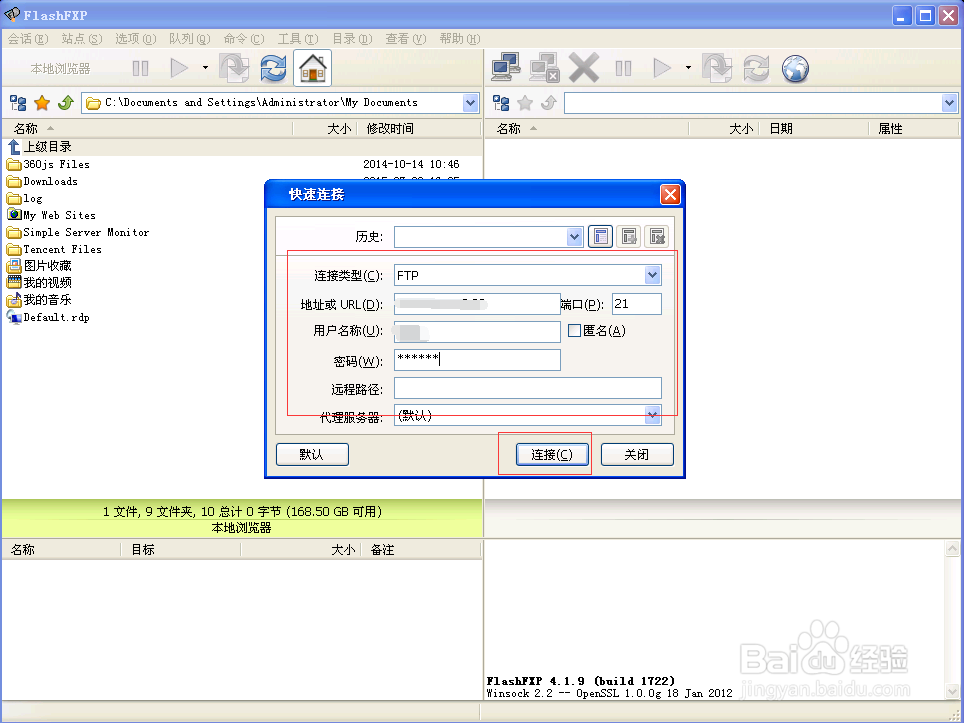Viewport: 964px width, 723px height.
Task: Click the remote abort X icon
Action: (583, 68)
